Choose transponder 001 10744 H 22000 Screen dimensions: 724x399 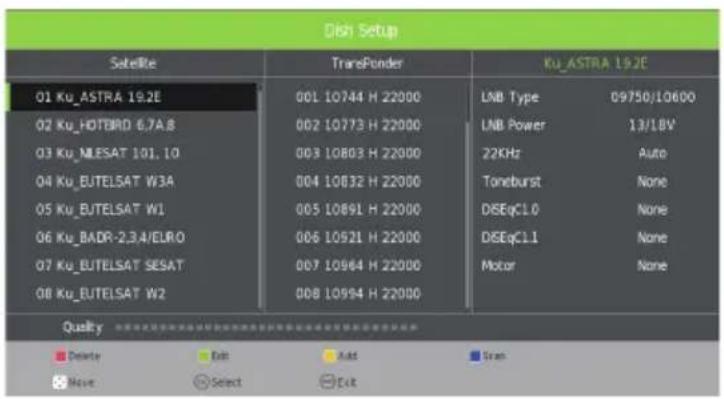358,97
